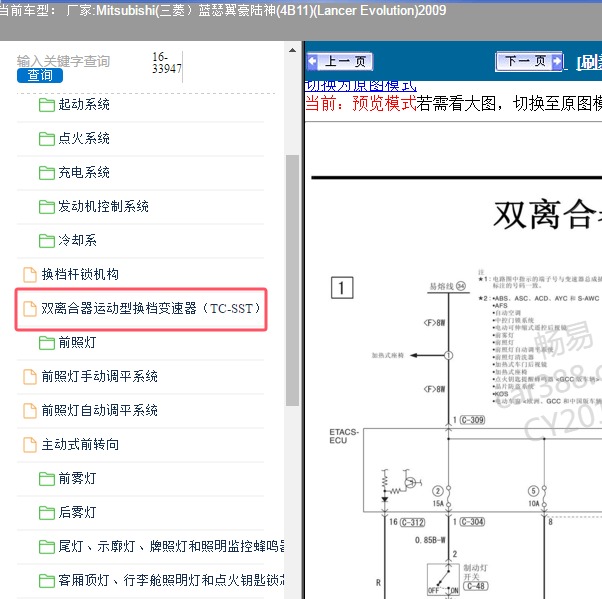Image resolution: width=602 pixels, height=599 pixels.
Task: Click folder icon beside 尾灯、示廓灯 entry
Action: pos(46,547)
